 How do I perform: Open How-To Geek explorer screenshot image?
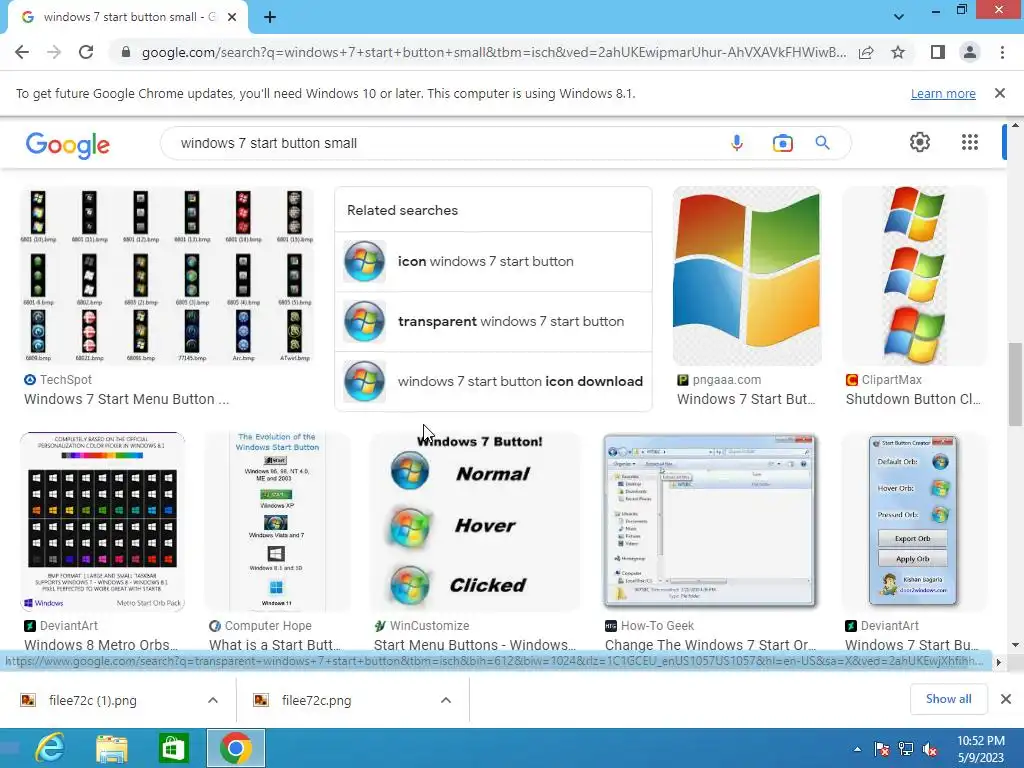(x=711, y=522)
